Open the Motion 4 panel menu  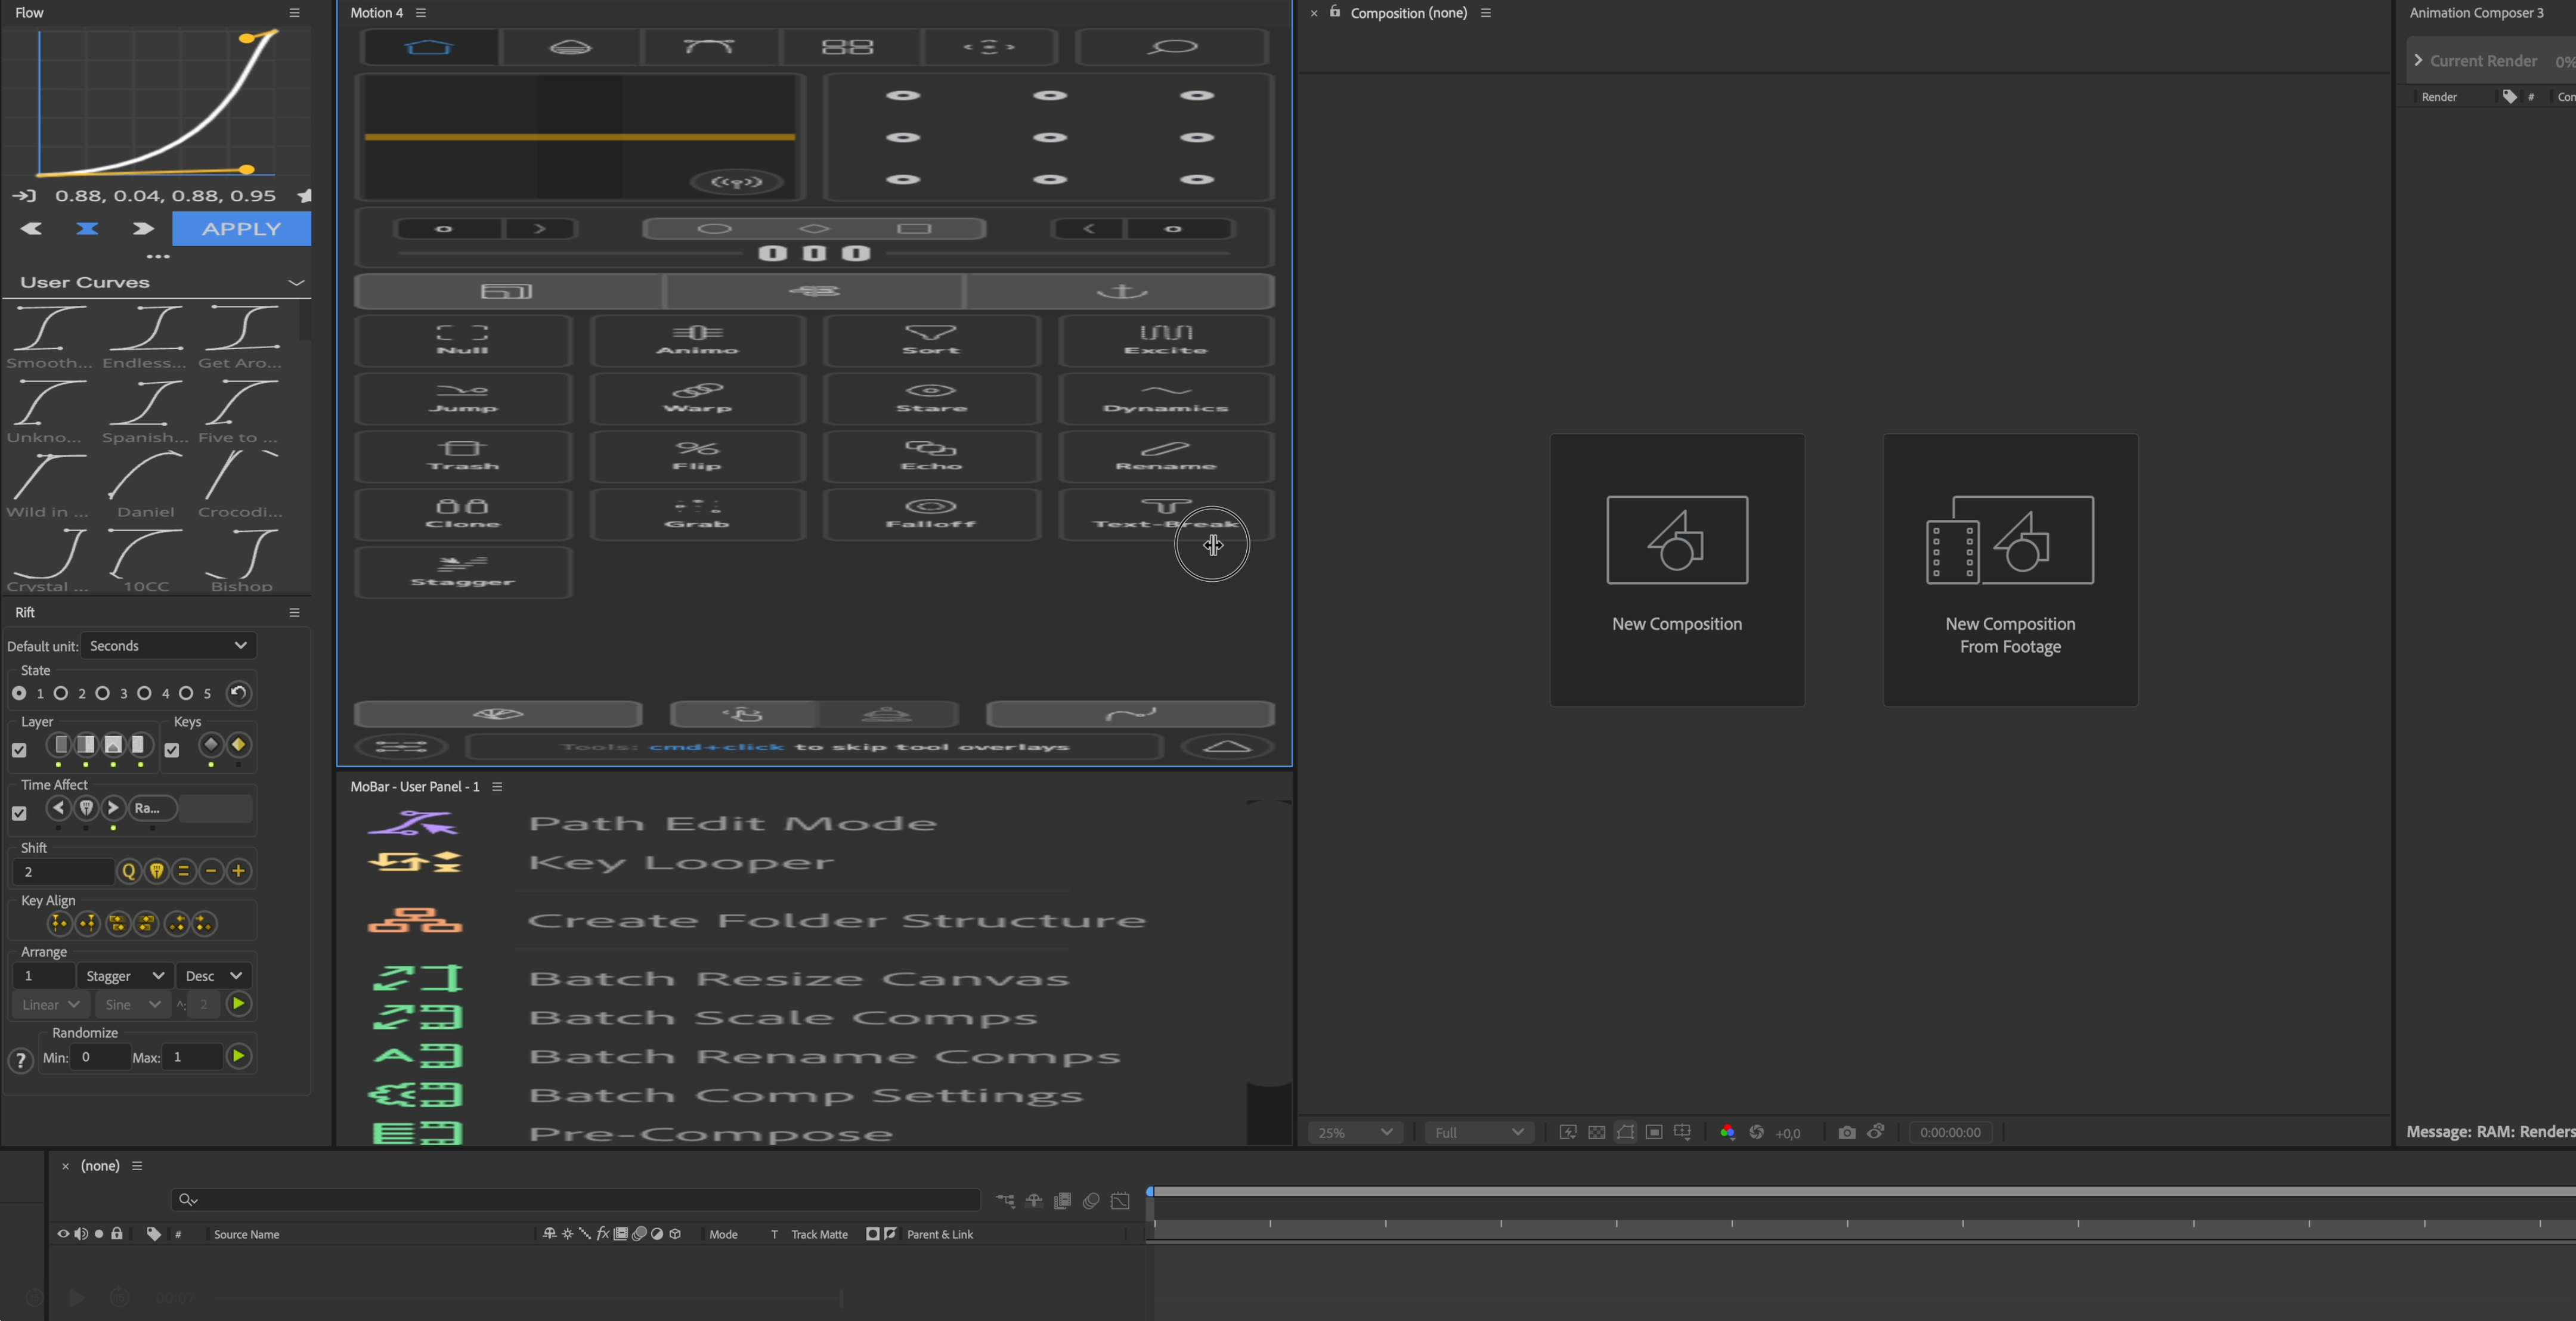pos(420,13)
